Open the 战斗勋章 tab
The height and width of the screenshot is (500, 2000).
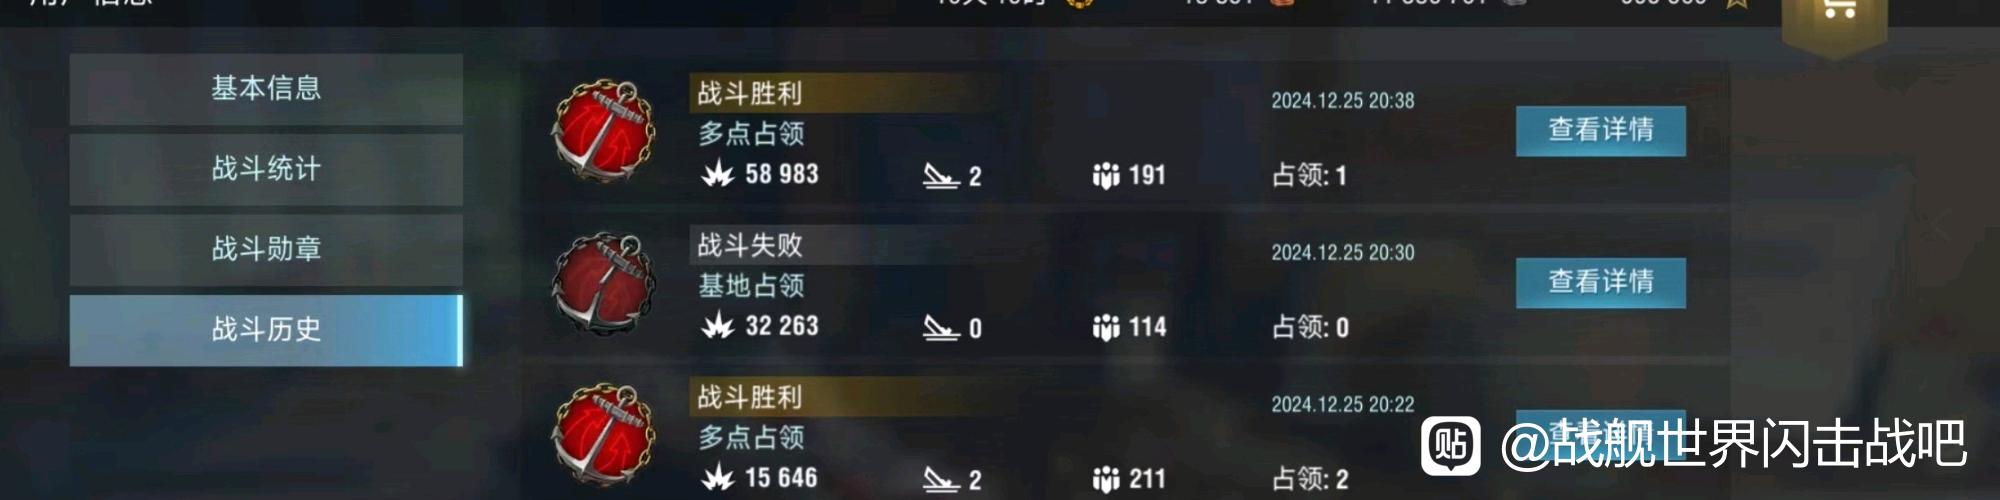[266, 249]
